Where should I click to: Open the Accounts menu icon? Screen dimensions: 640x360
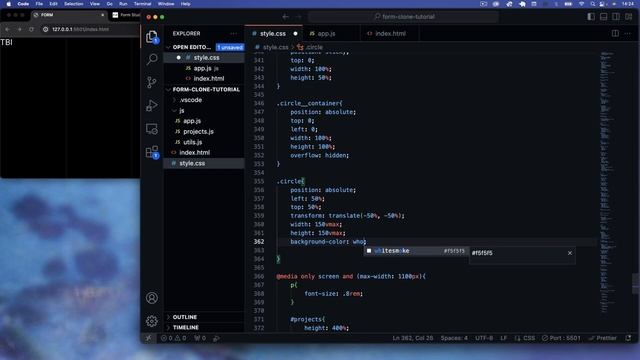tap(152, 298)
